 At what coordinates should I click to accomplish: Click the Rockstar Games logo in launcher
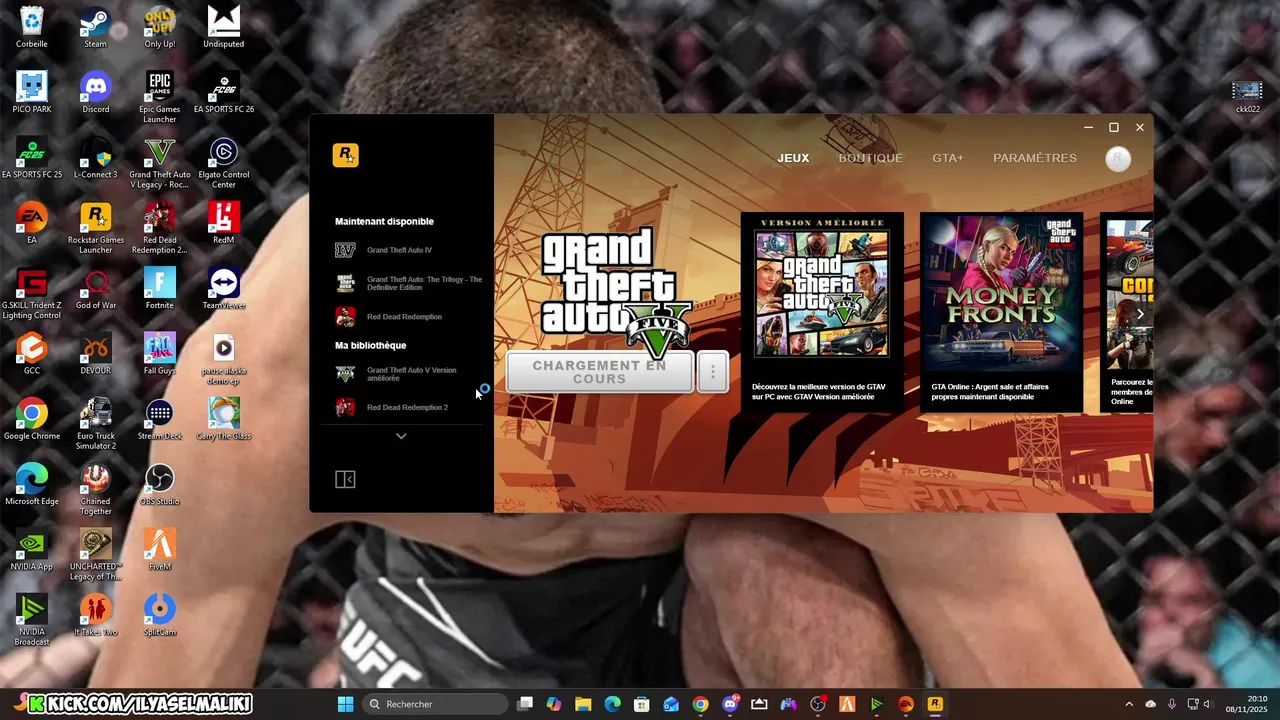click(345, 155)
